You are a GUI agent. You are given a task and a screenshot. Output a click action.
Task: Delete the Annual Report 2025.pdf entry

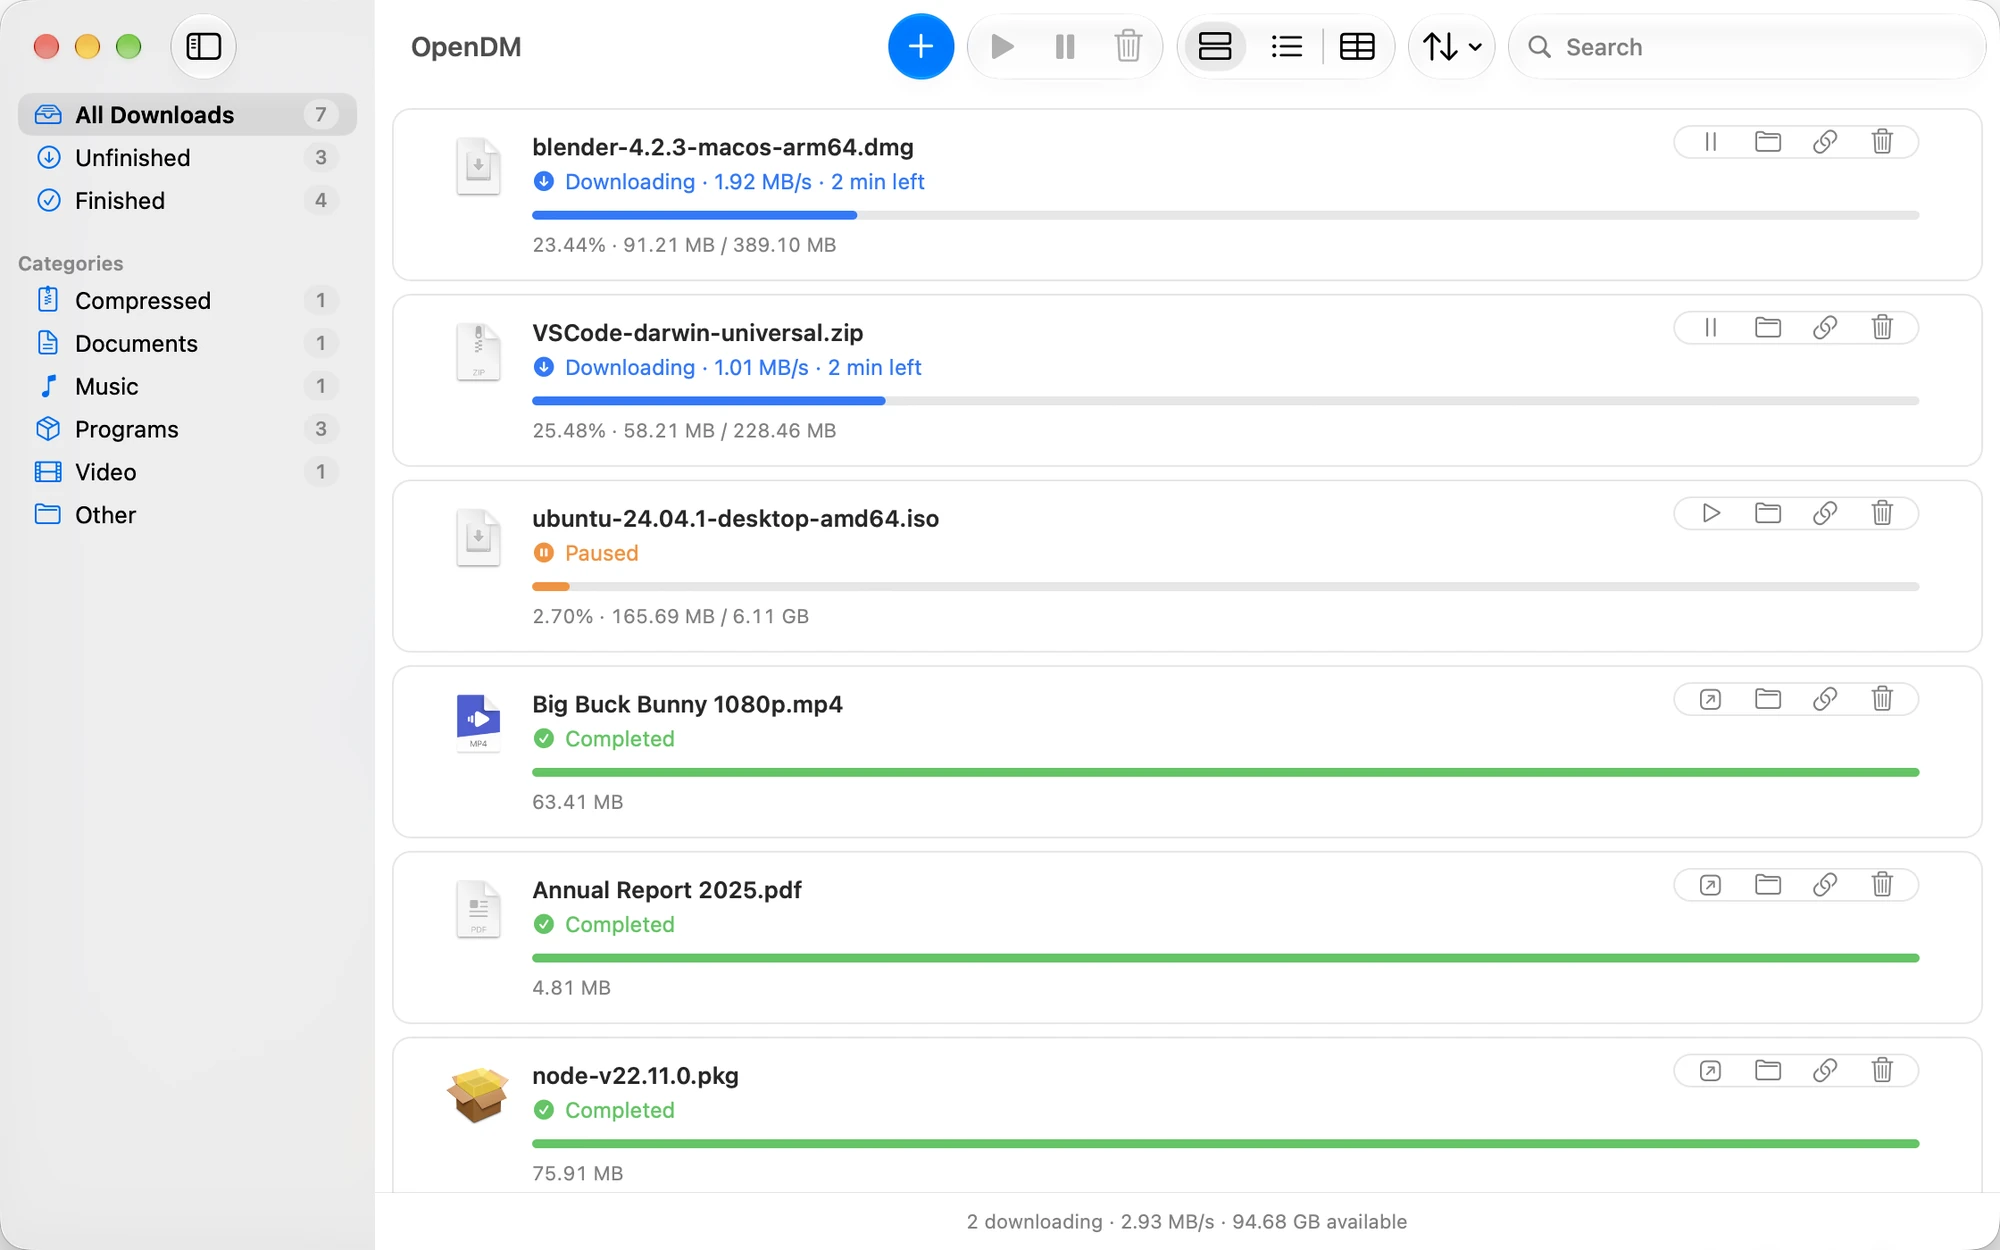1882,885
